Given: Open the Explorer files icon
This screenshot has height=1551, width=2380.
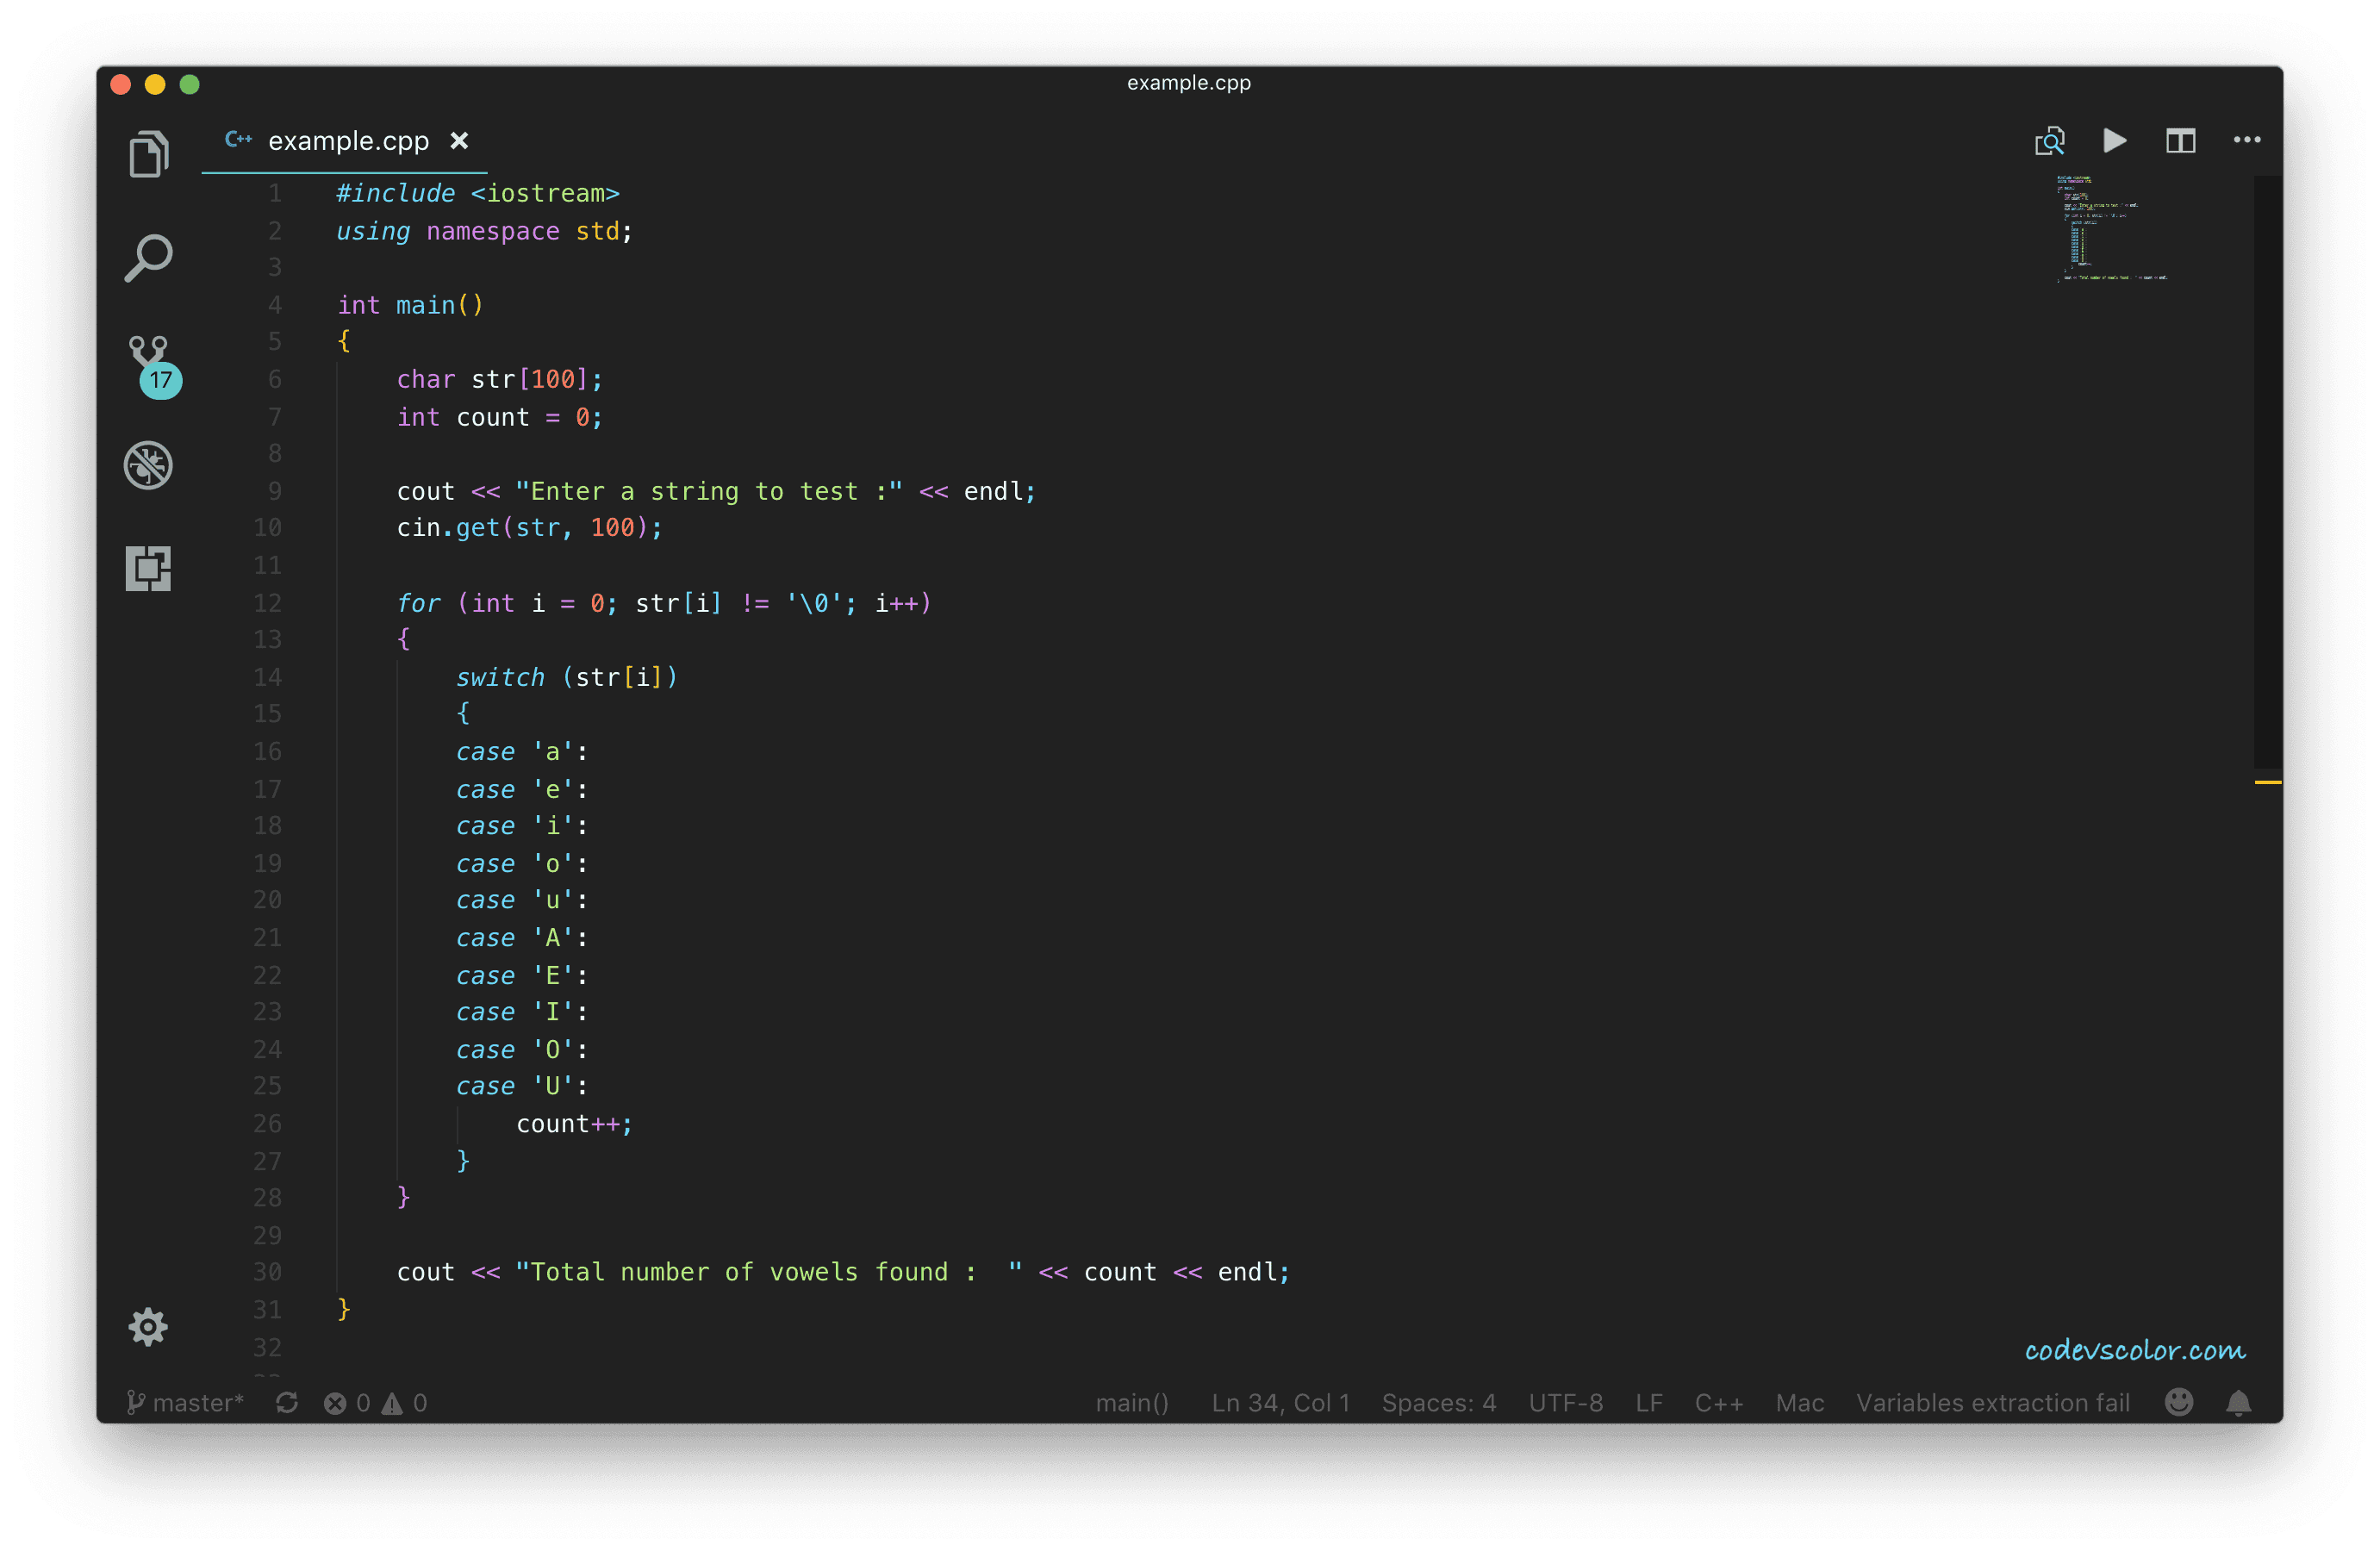Looking at the screenshot, I should 148,154.
